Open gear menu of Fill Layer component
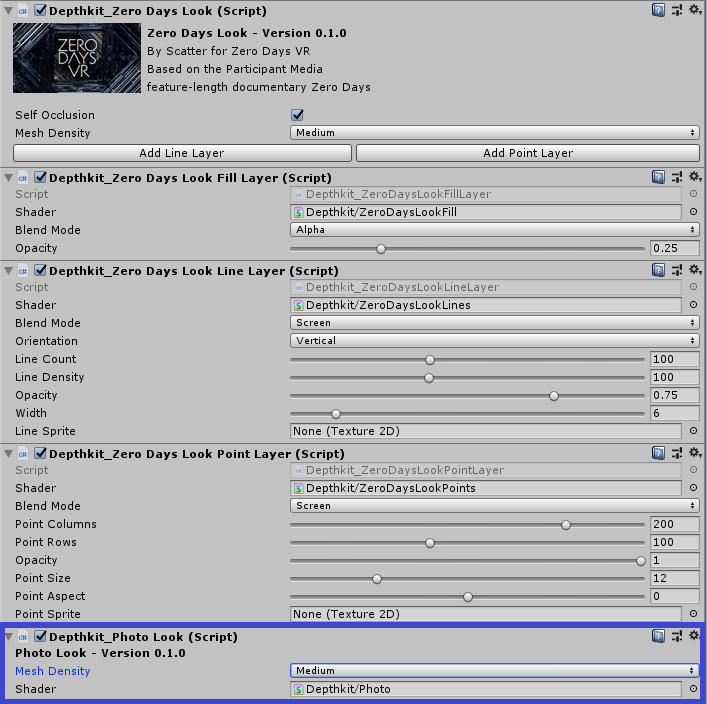 tap(695, 177)
